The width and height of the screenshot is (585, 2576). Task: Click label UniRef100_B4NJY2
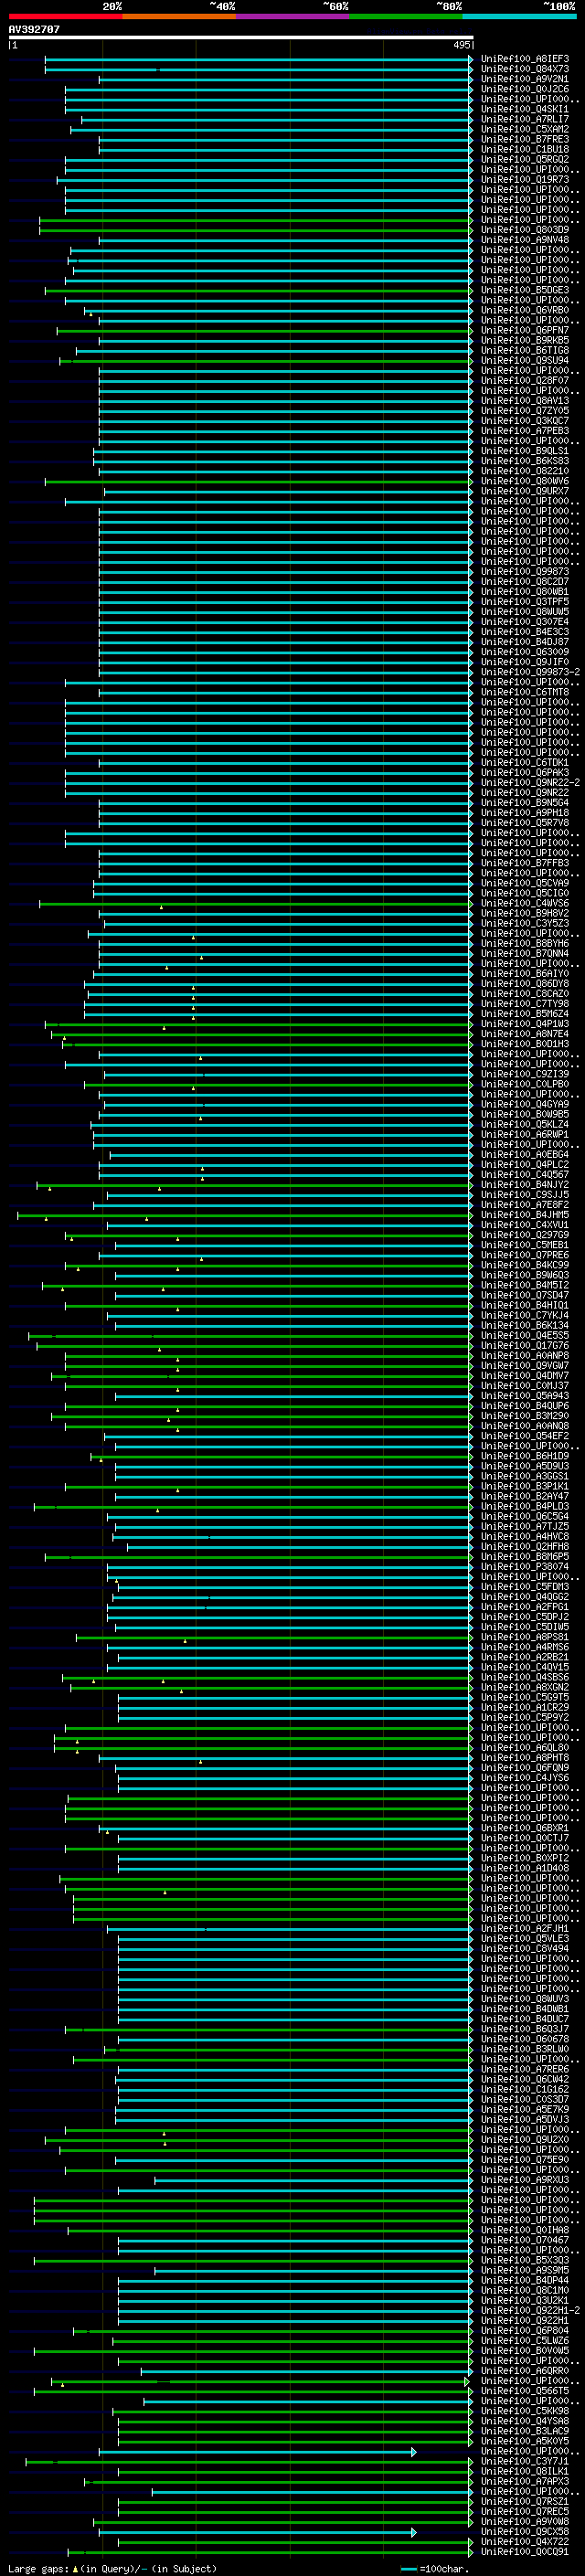[525, 1185]
